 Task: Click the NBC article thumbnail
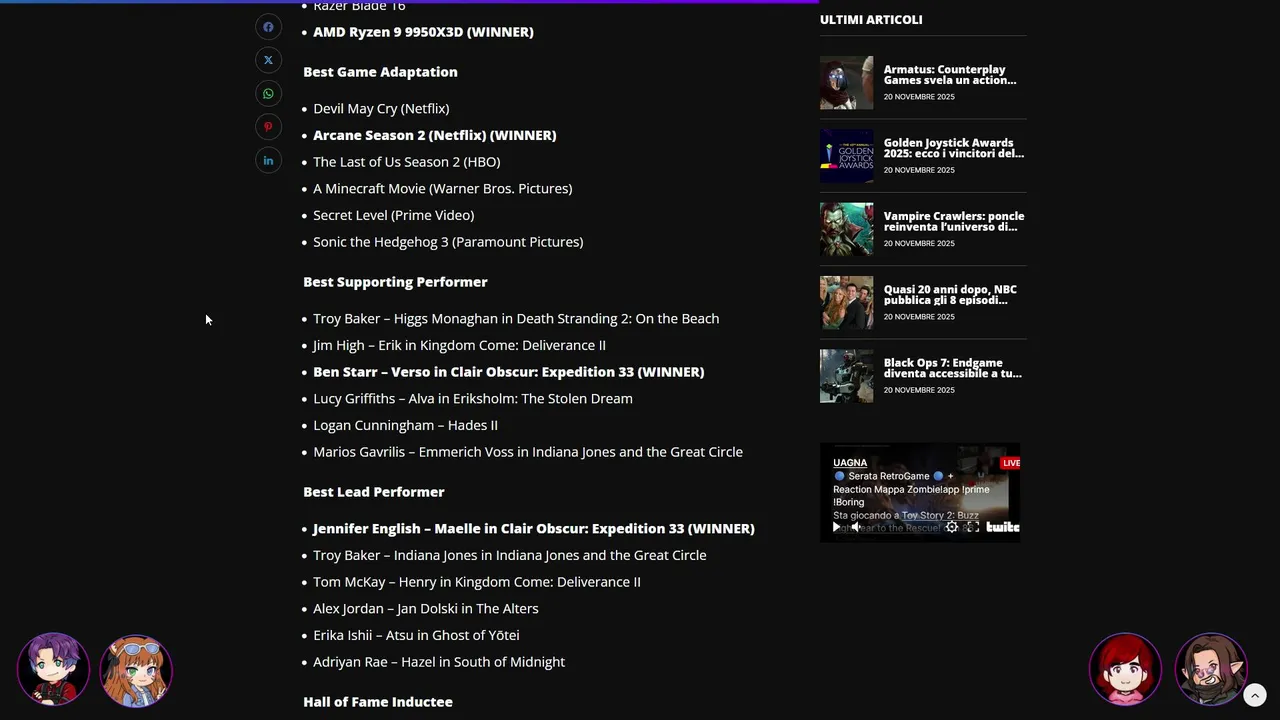click(846, 302)
